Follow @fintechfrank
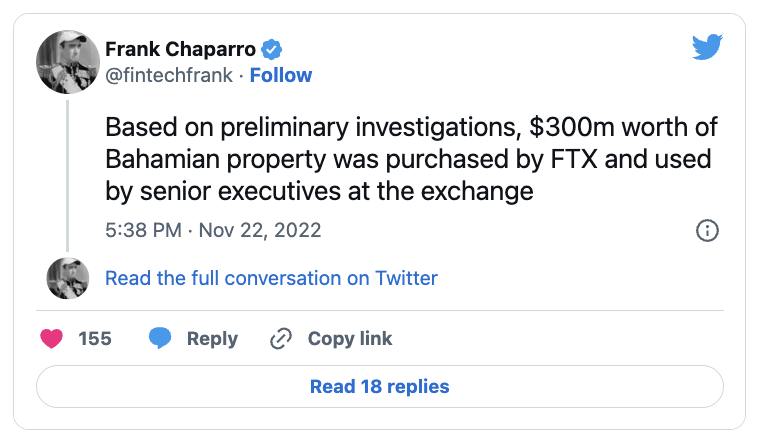Image resolution: width=758 pixels, height=446 pixels. point(281,75)
